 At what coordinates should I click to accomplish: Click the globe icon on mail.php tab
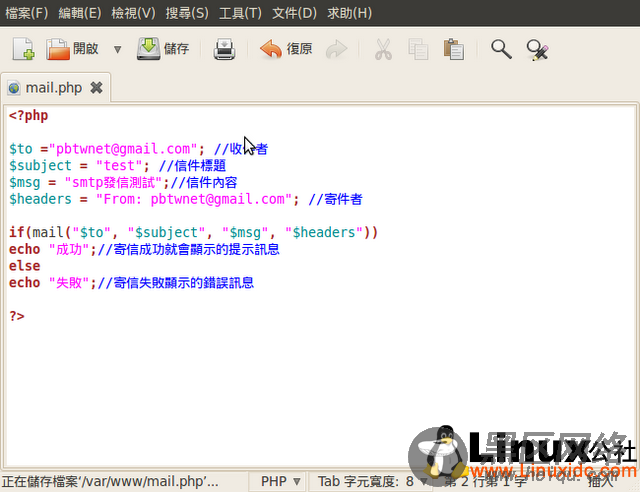click(x=14, y=88)
